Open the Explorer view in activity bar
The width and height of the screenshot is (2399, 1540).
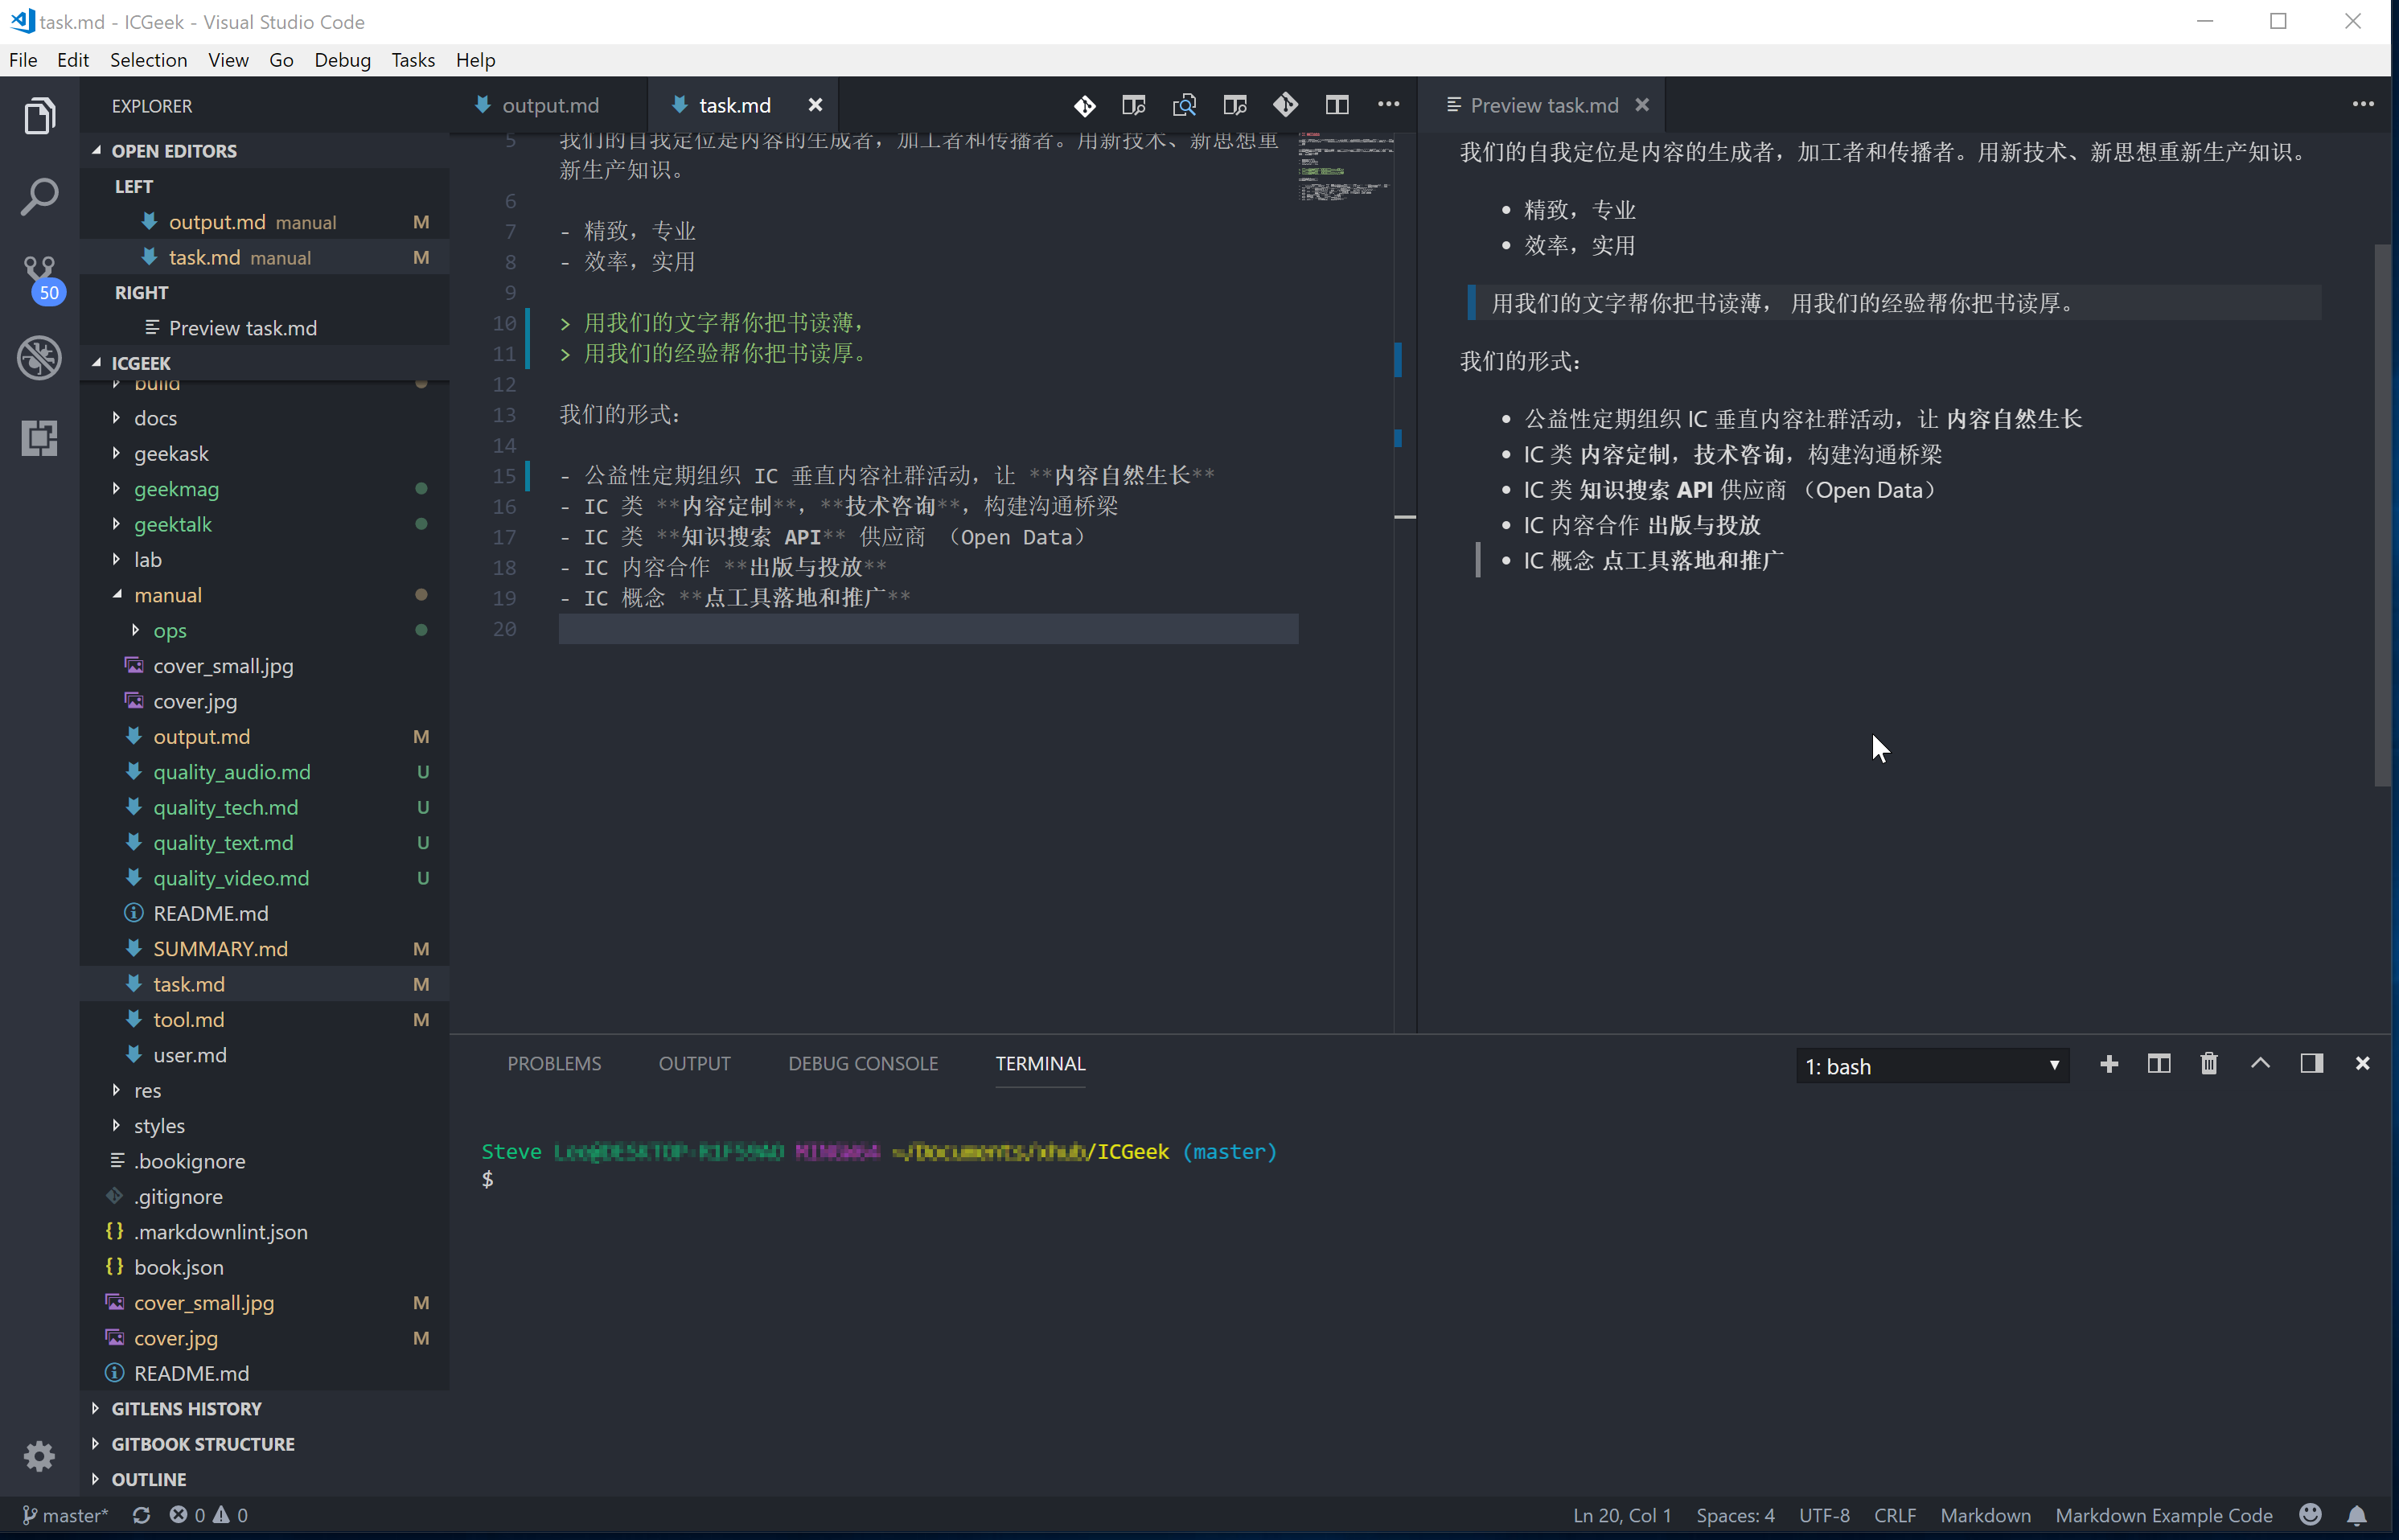click(40, 116)
